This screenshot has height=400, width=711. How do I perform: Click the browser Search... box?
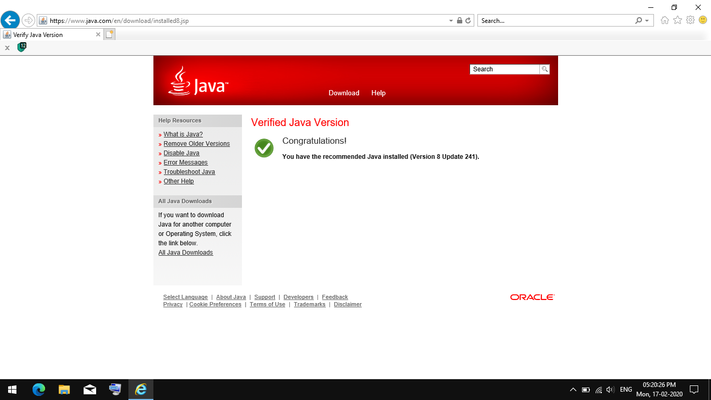click(555, 20)
